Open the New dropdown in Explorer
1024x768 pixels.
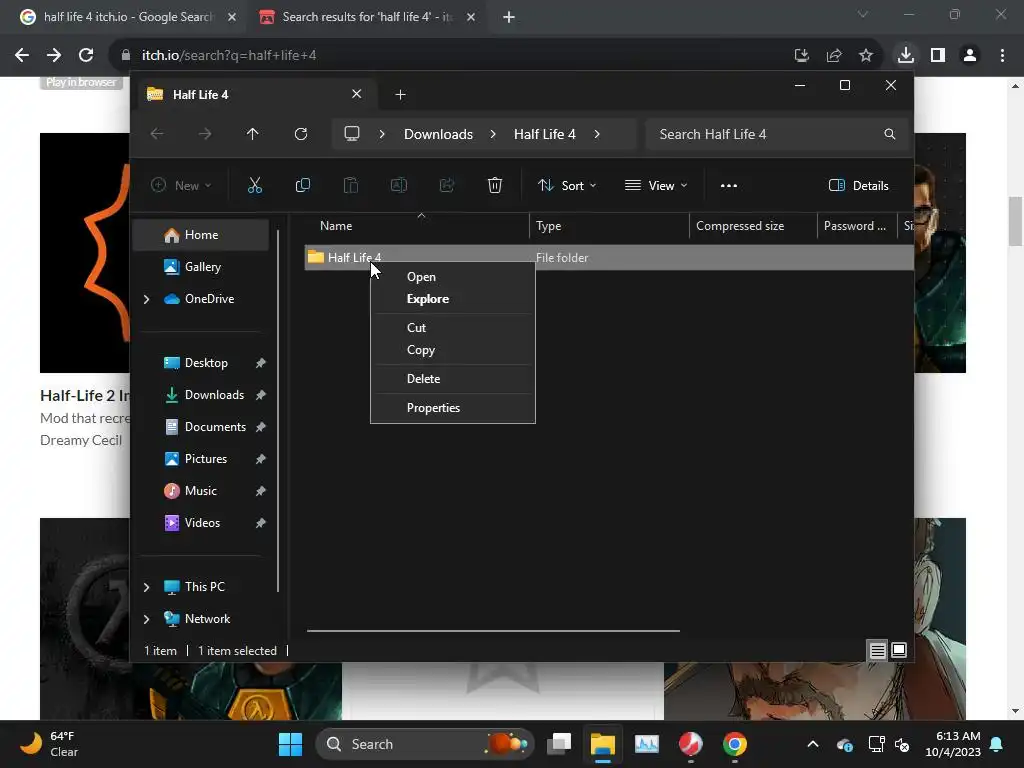coord(181,185)
